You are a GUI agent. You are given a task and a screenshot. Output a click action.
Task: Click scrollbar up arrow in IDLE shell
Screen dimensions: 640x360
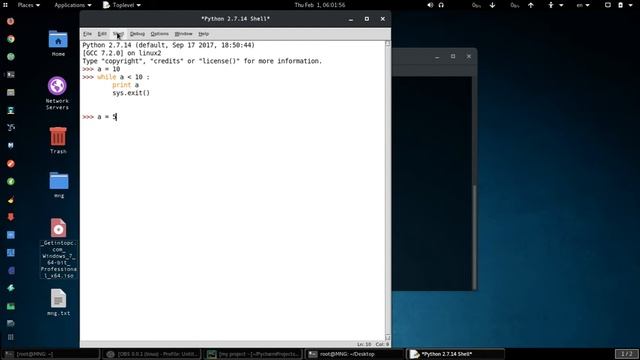pyautogui.click(x=388, y=43)
